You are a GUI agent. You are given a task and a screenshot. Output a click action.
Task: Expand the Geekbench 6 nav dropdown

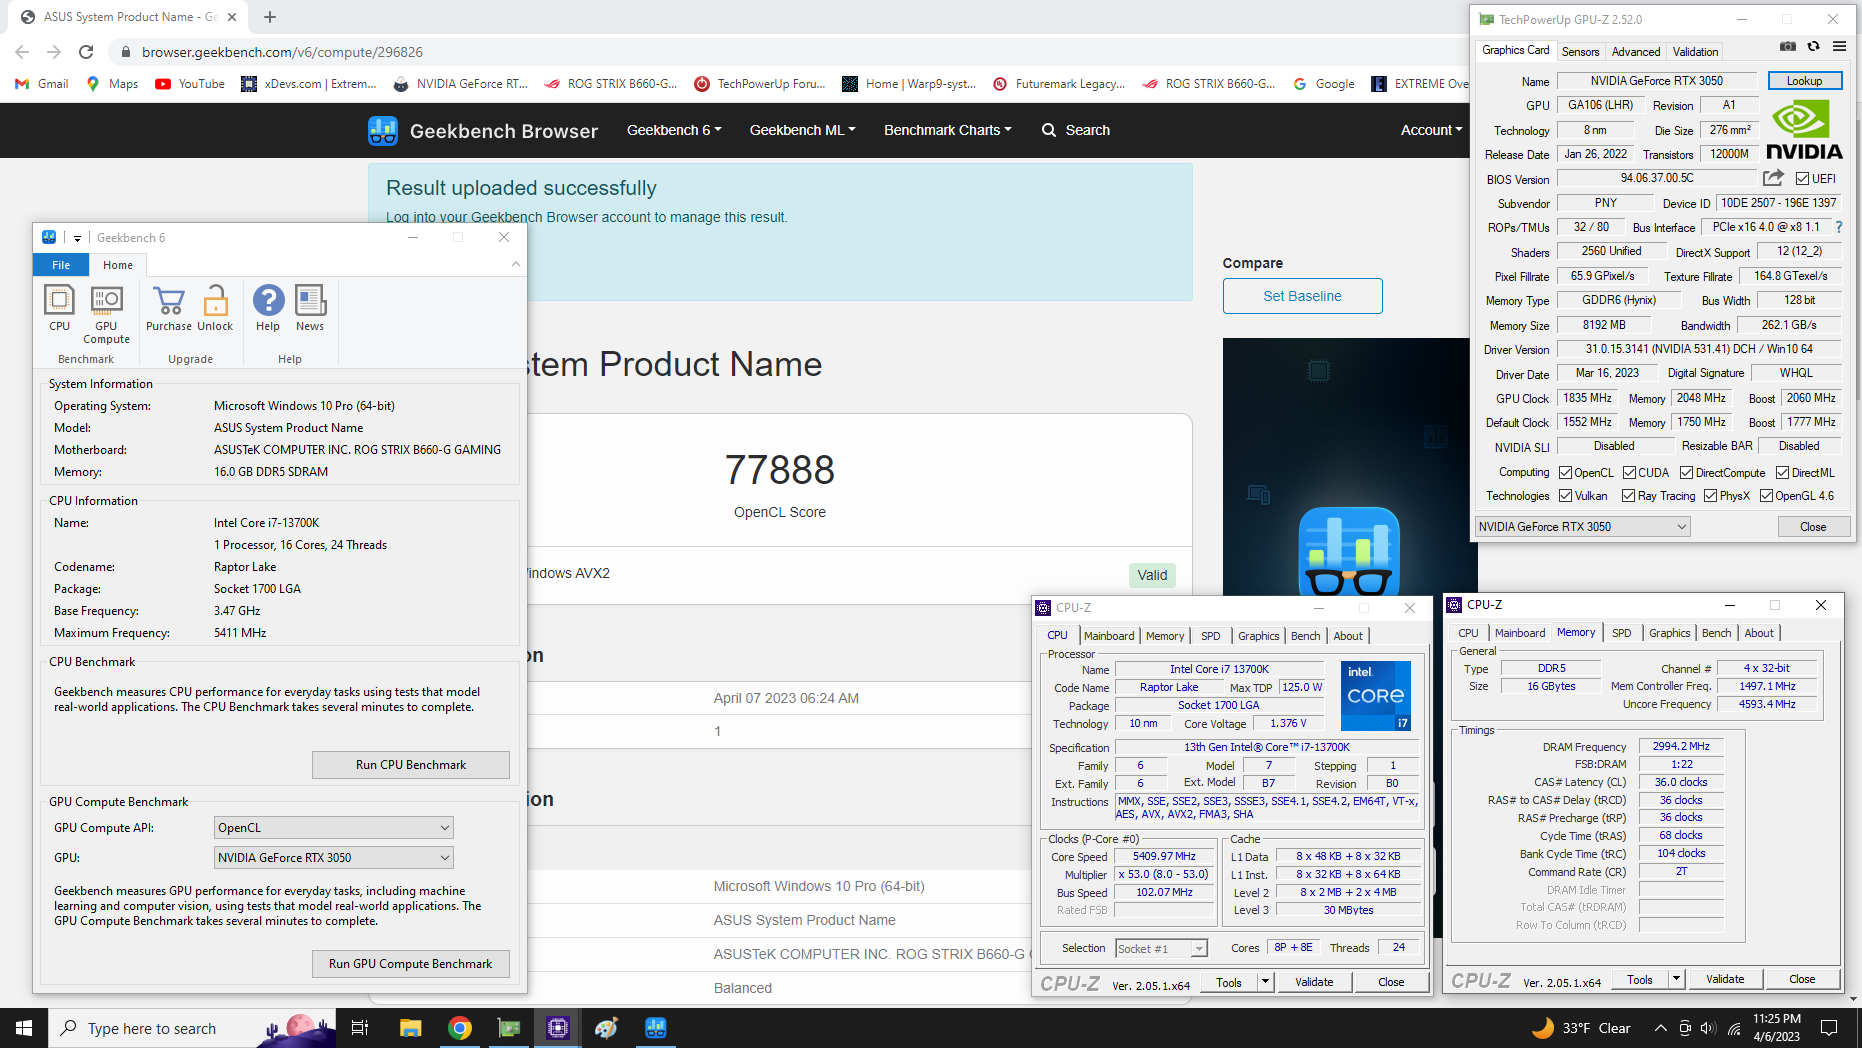pos(674,130)
